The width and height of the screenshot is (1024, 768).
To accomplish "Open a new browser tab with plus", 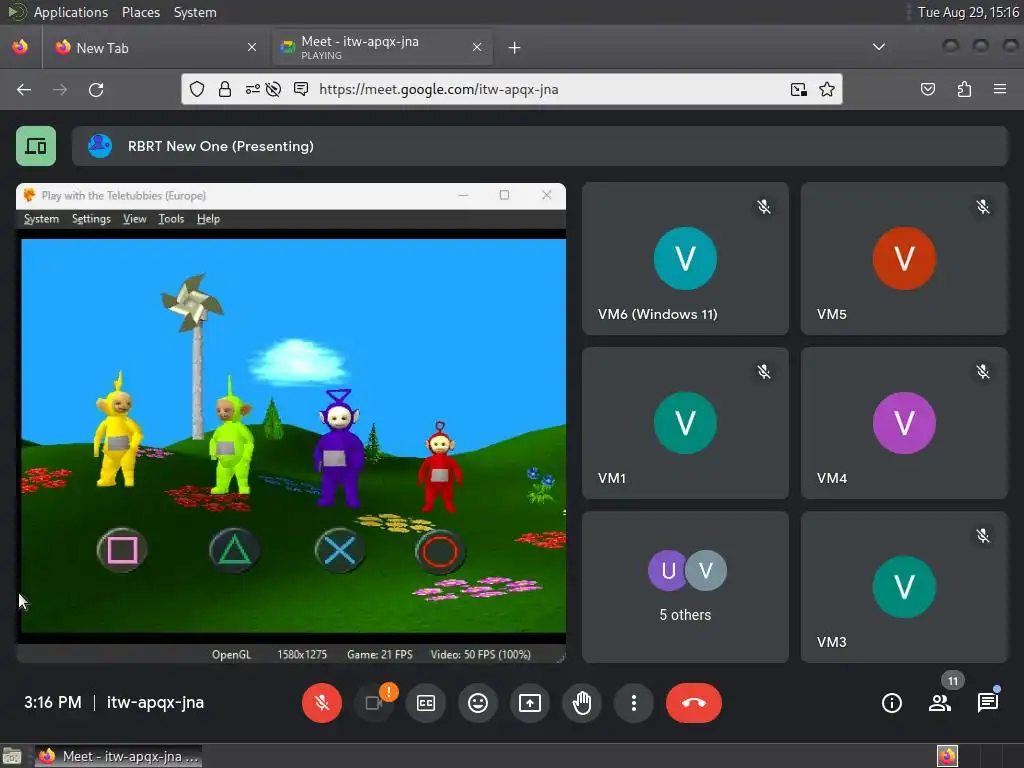I will pyautogui.click(x=515, y=48).
